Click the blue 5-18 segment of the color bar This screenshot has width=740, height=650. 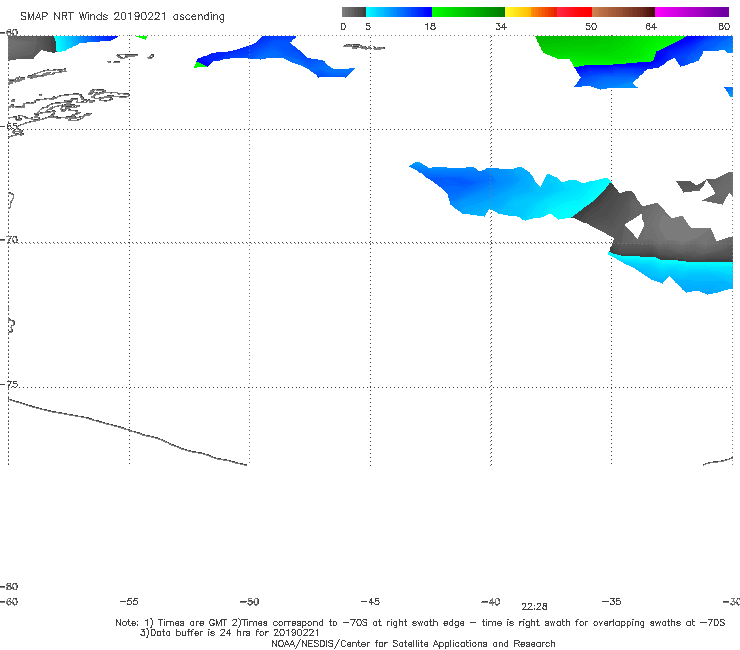tap(399, 12)
